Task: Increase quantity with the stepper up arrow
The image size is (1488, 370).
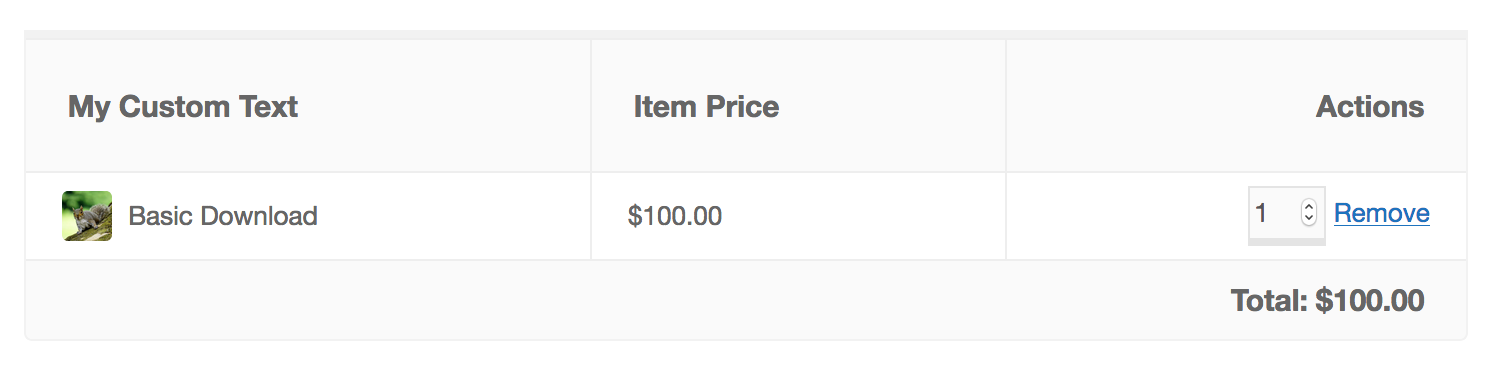Action: (x=1308, y=208)
